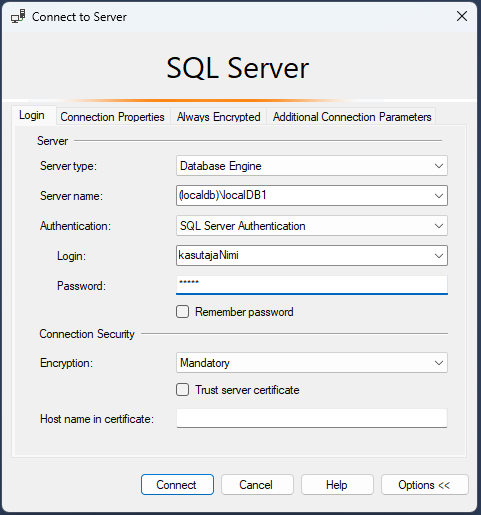Viewport: 481px width, 515px height.
Task: Open the Authentication dropdown arrow
Action: coord(439,226)
